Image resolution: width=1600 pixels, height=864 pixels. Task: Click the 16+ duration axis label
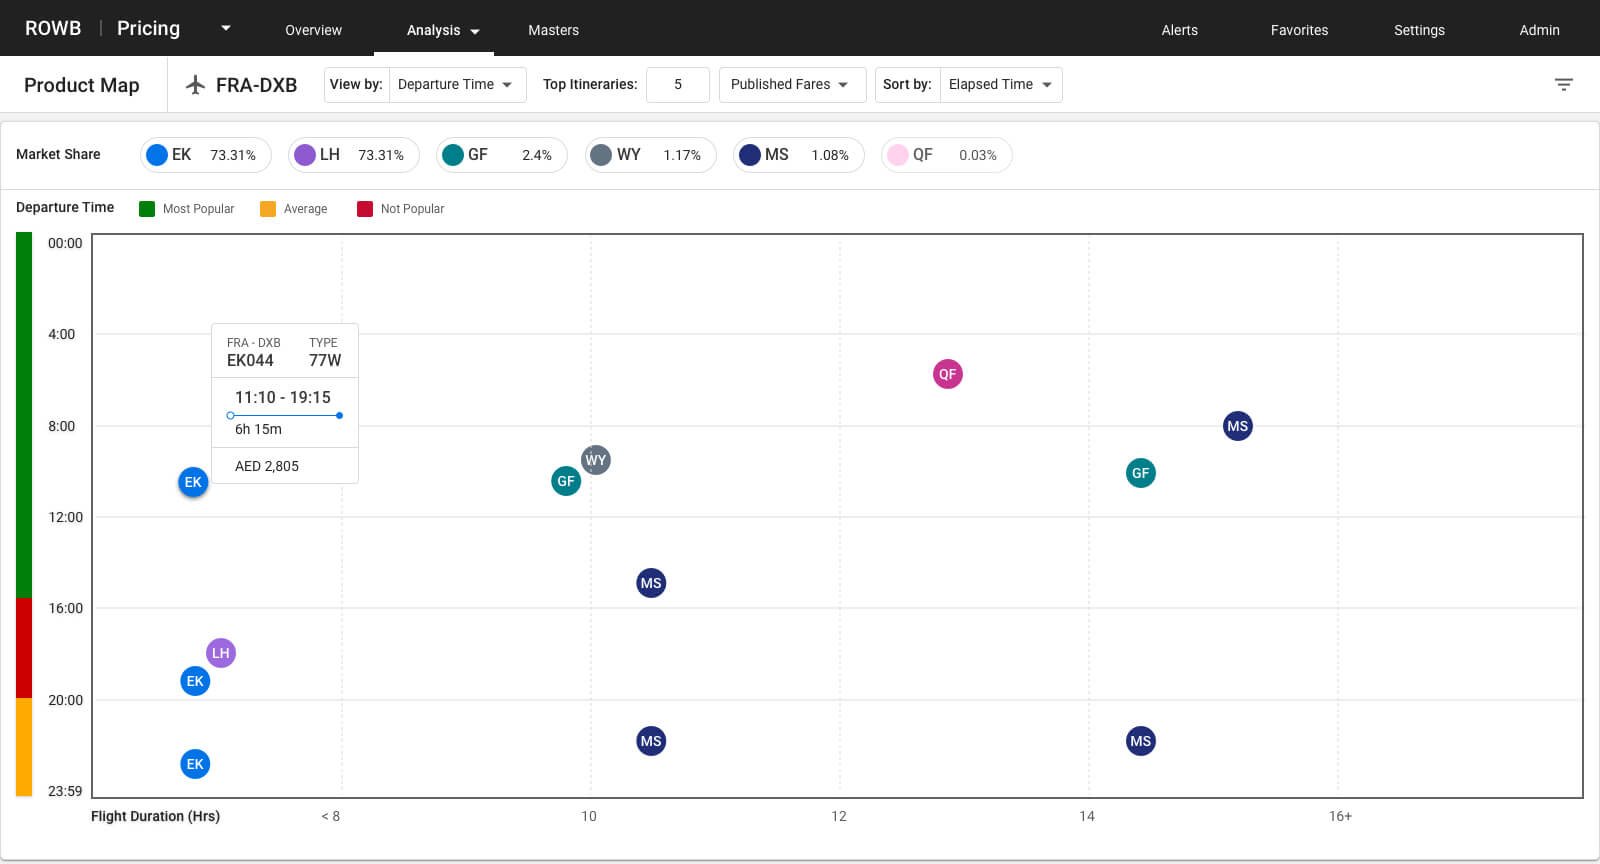pyautogui.click(x=1340, y=816)
